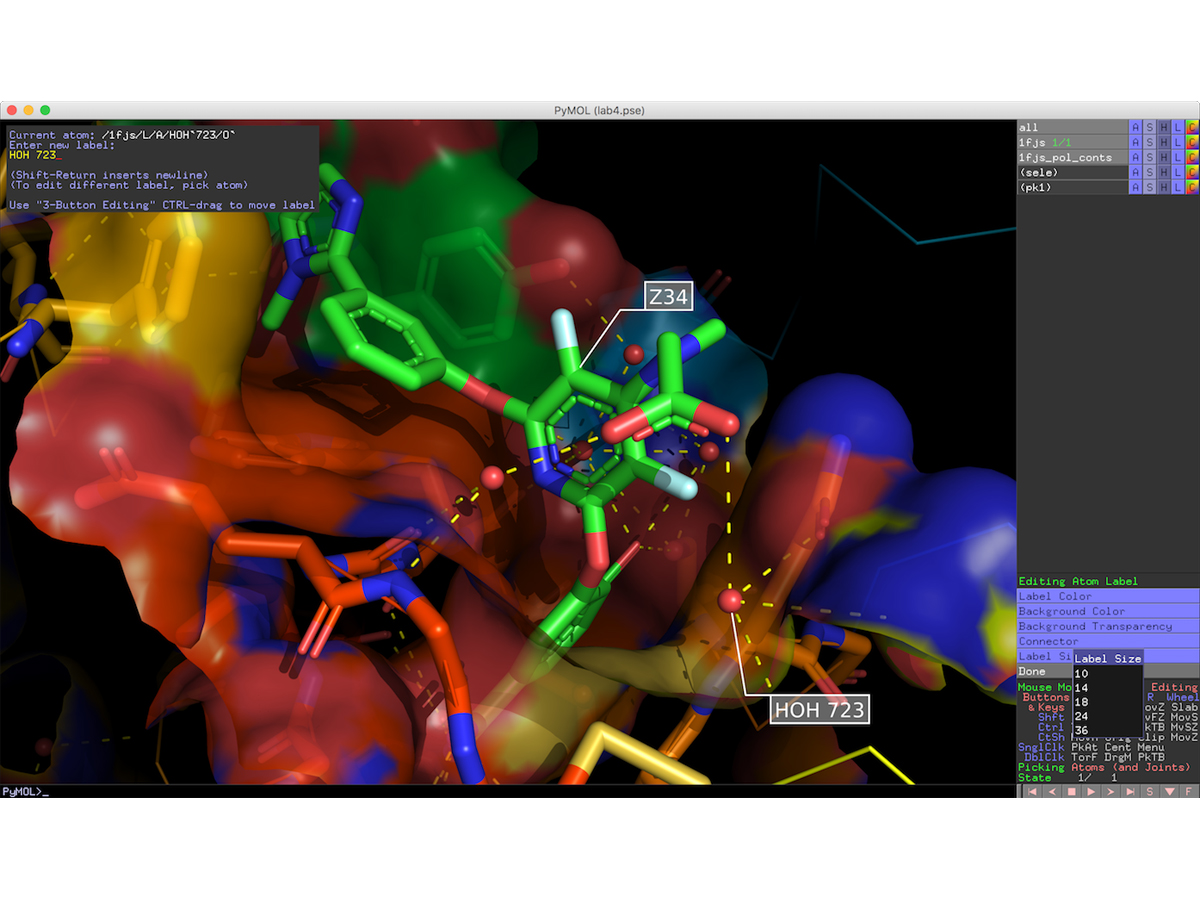Screen dimensions: 1200x900
Task: Open Label (L) menu for (sele)
Action: click(1177, 172)
